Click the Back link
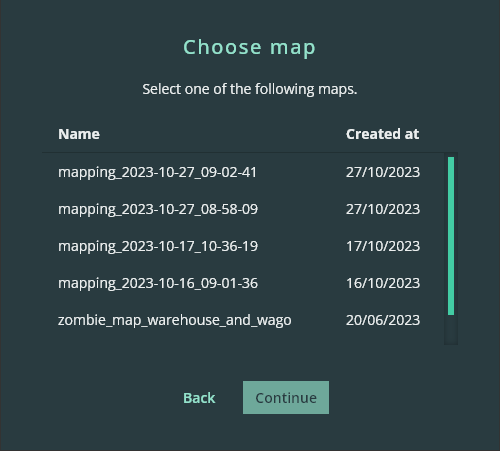The width and height of the screenshot is (500, 451). [199, 398]
